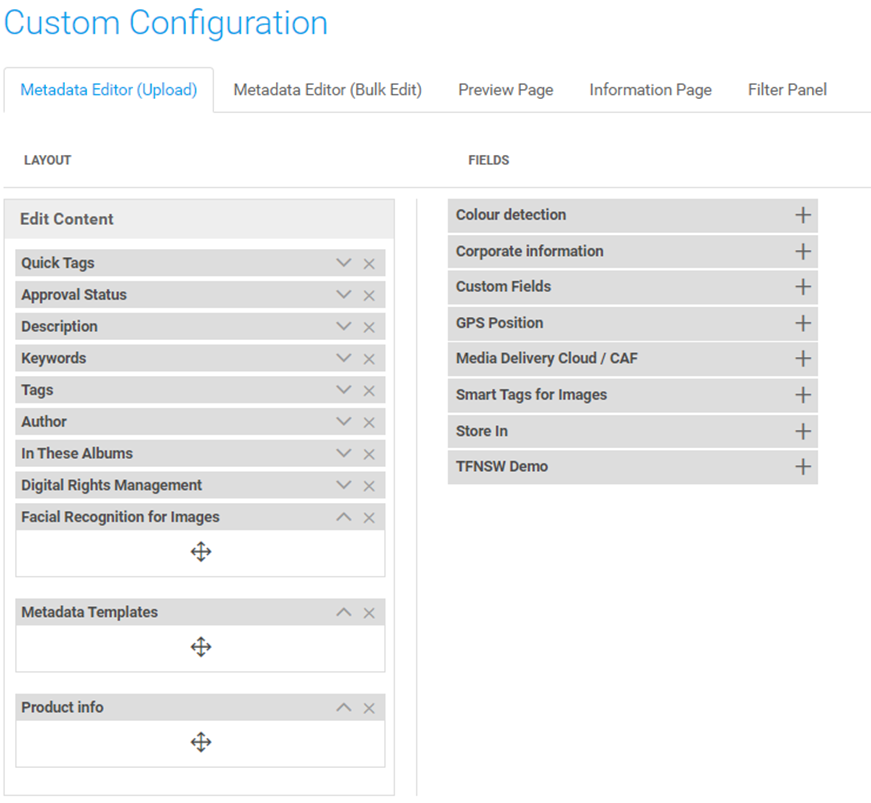Add the Smart Tags for Images field
Screen dimensions: 871x803
pyautogui.click(x=802, y=395)
